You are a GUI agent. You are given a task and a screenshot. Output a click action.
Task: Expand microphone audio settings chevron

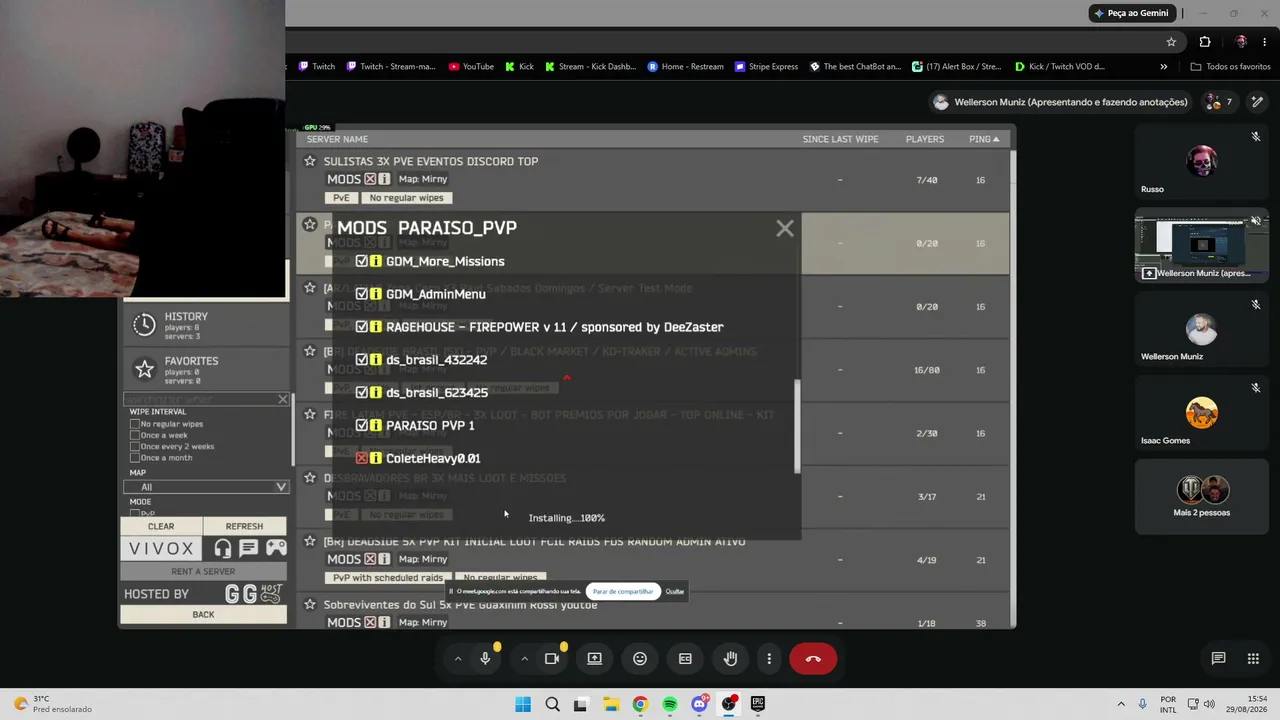(458, 659)
